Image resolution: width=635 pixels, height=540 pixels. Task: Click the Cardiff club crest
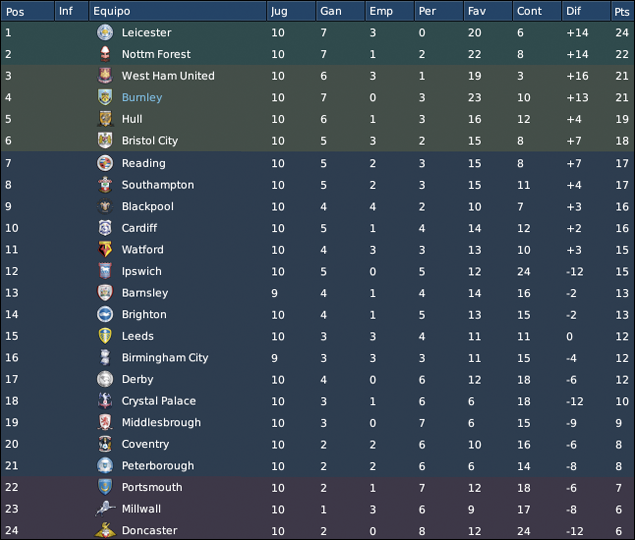105,228
